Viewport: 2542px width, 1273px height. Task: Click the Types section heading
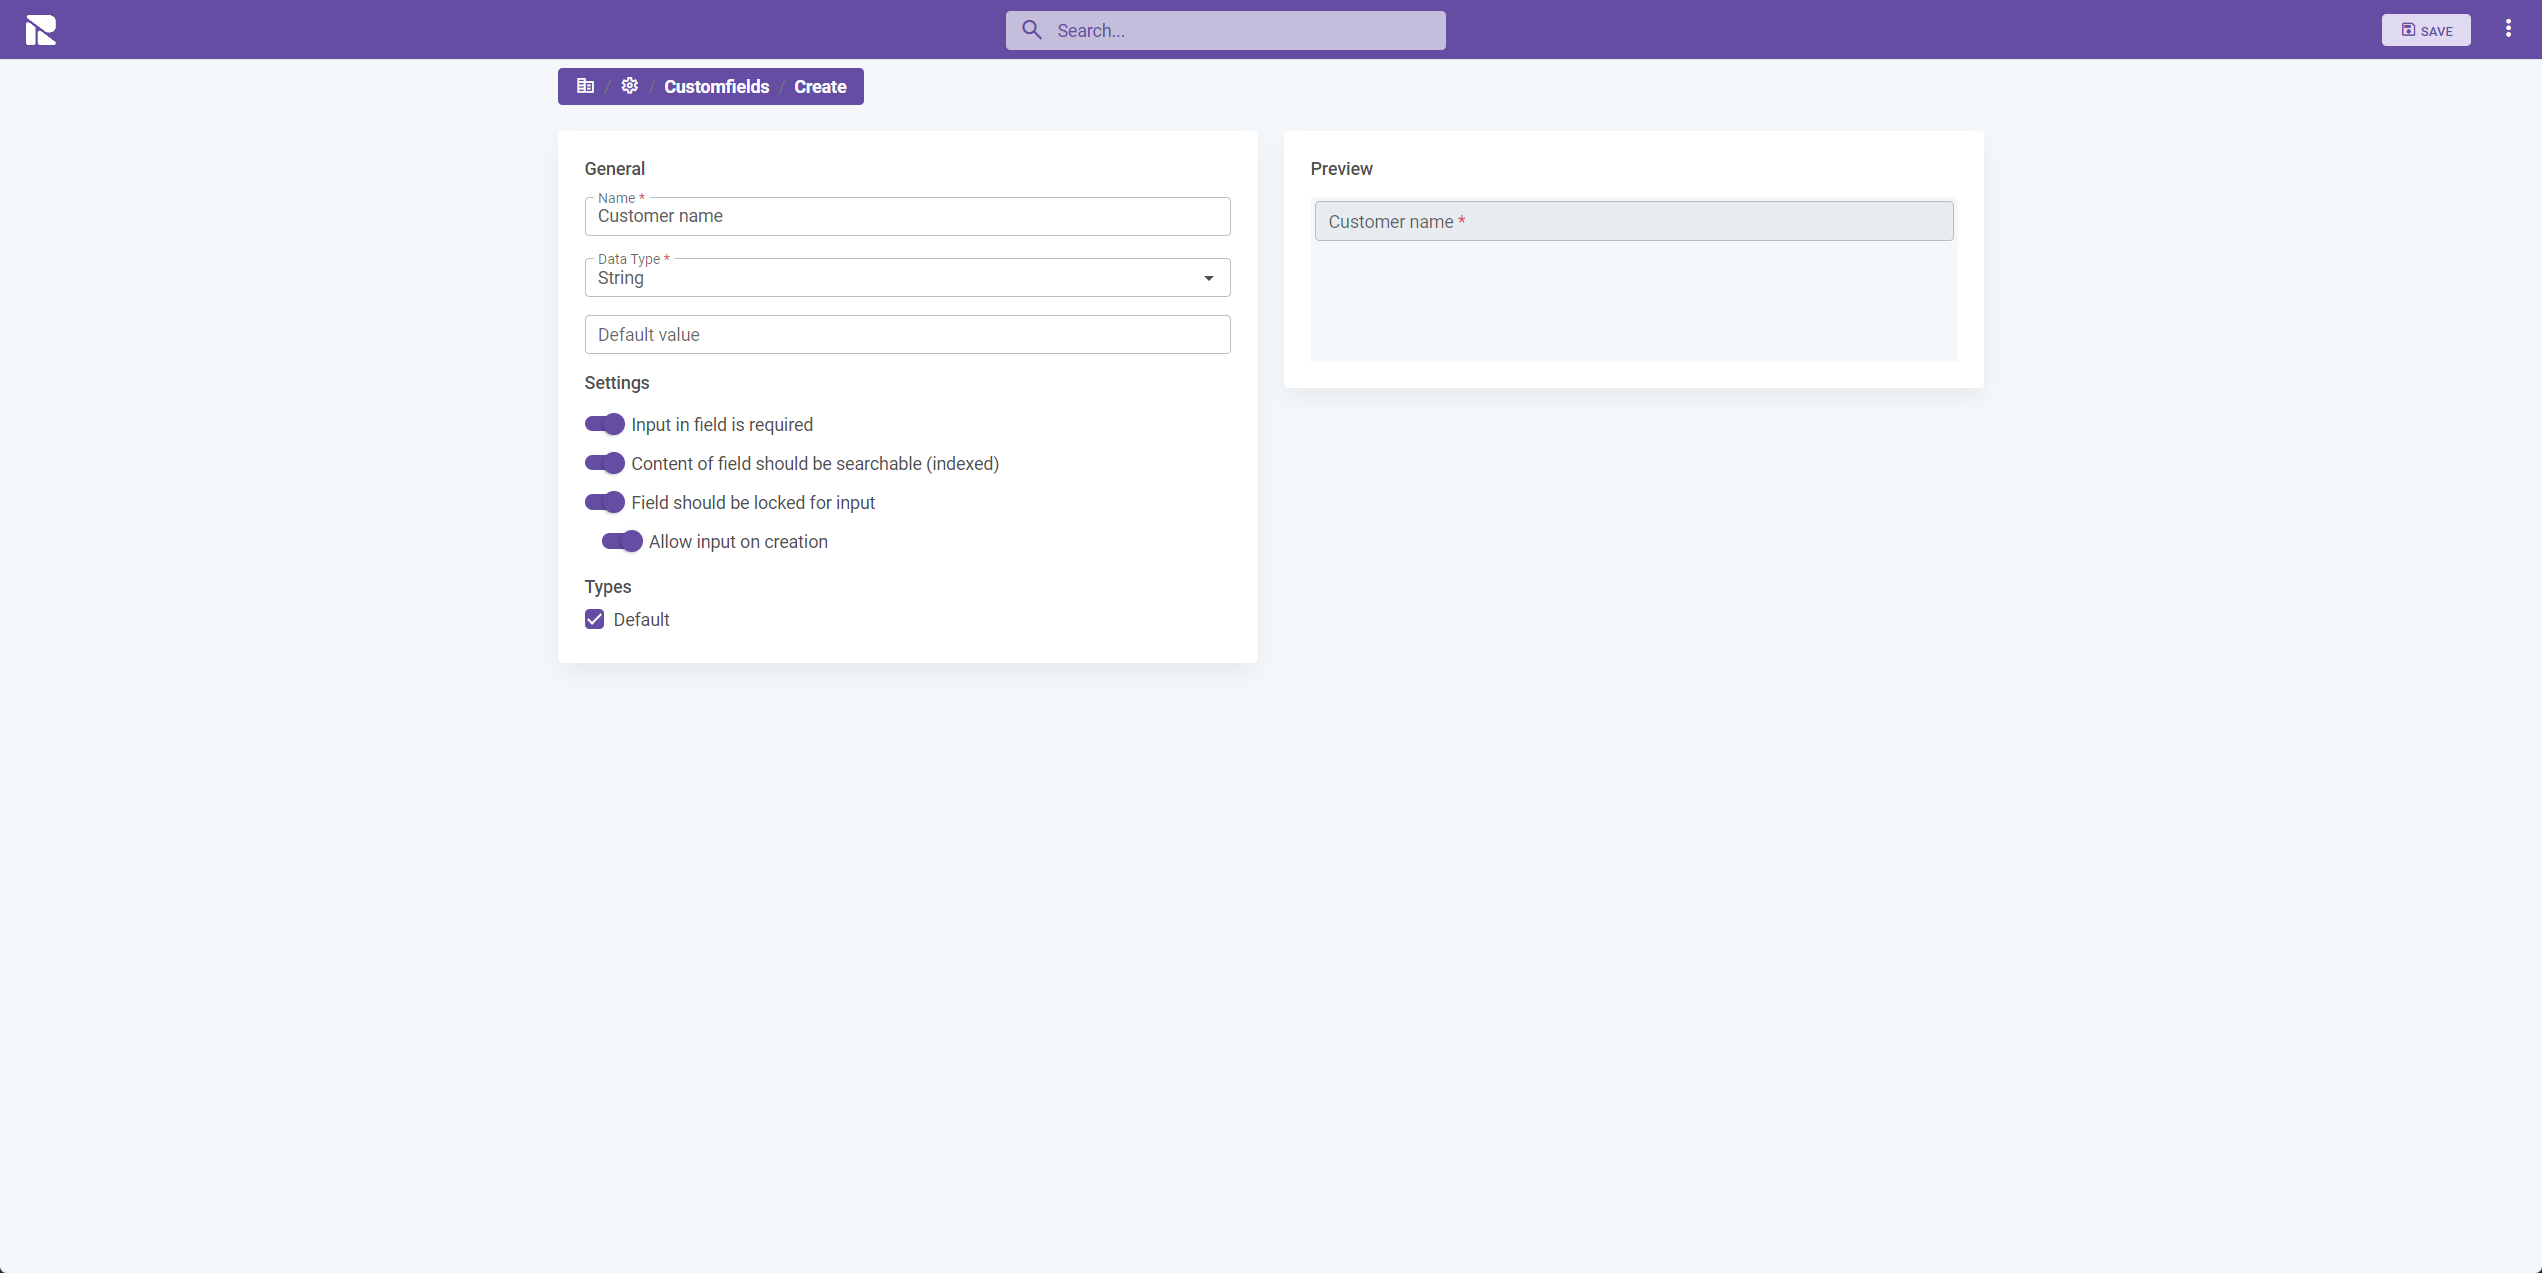point(608,587)
